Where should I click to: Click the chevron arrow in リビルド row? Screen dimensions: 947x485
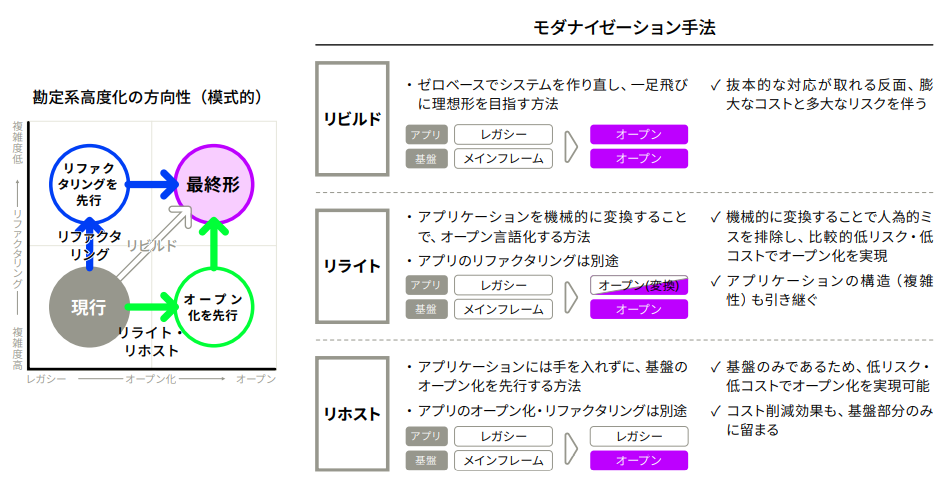pyautogui.click(x=571, y=147)
